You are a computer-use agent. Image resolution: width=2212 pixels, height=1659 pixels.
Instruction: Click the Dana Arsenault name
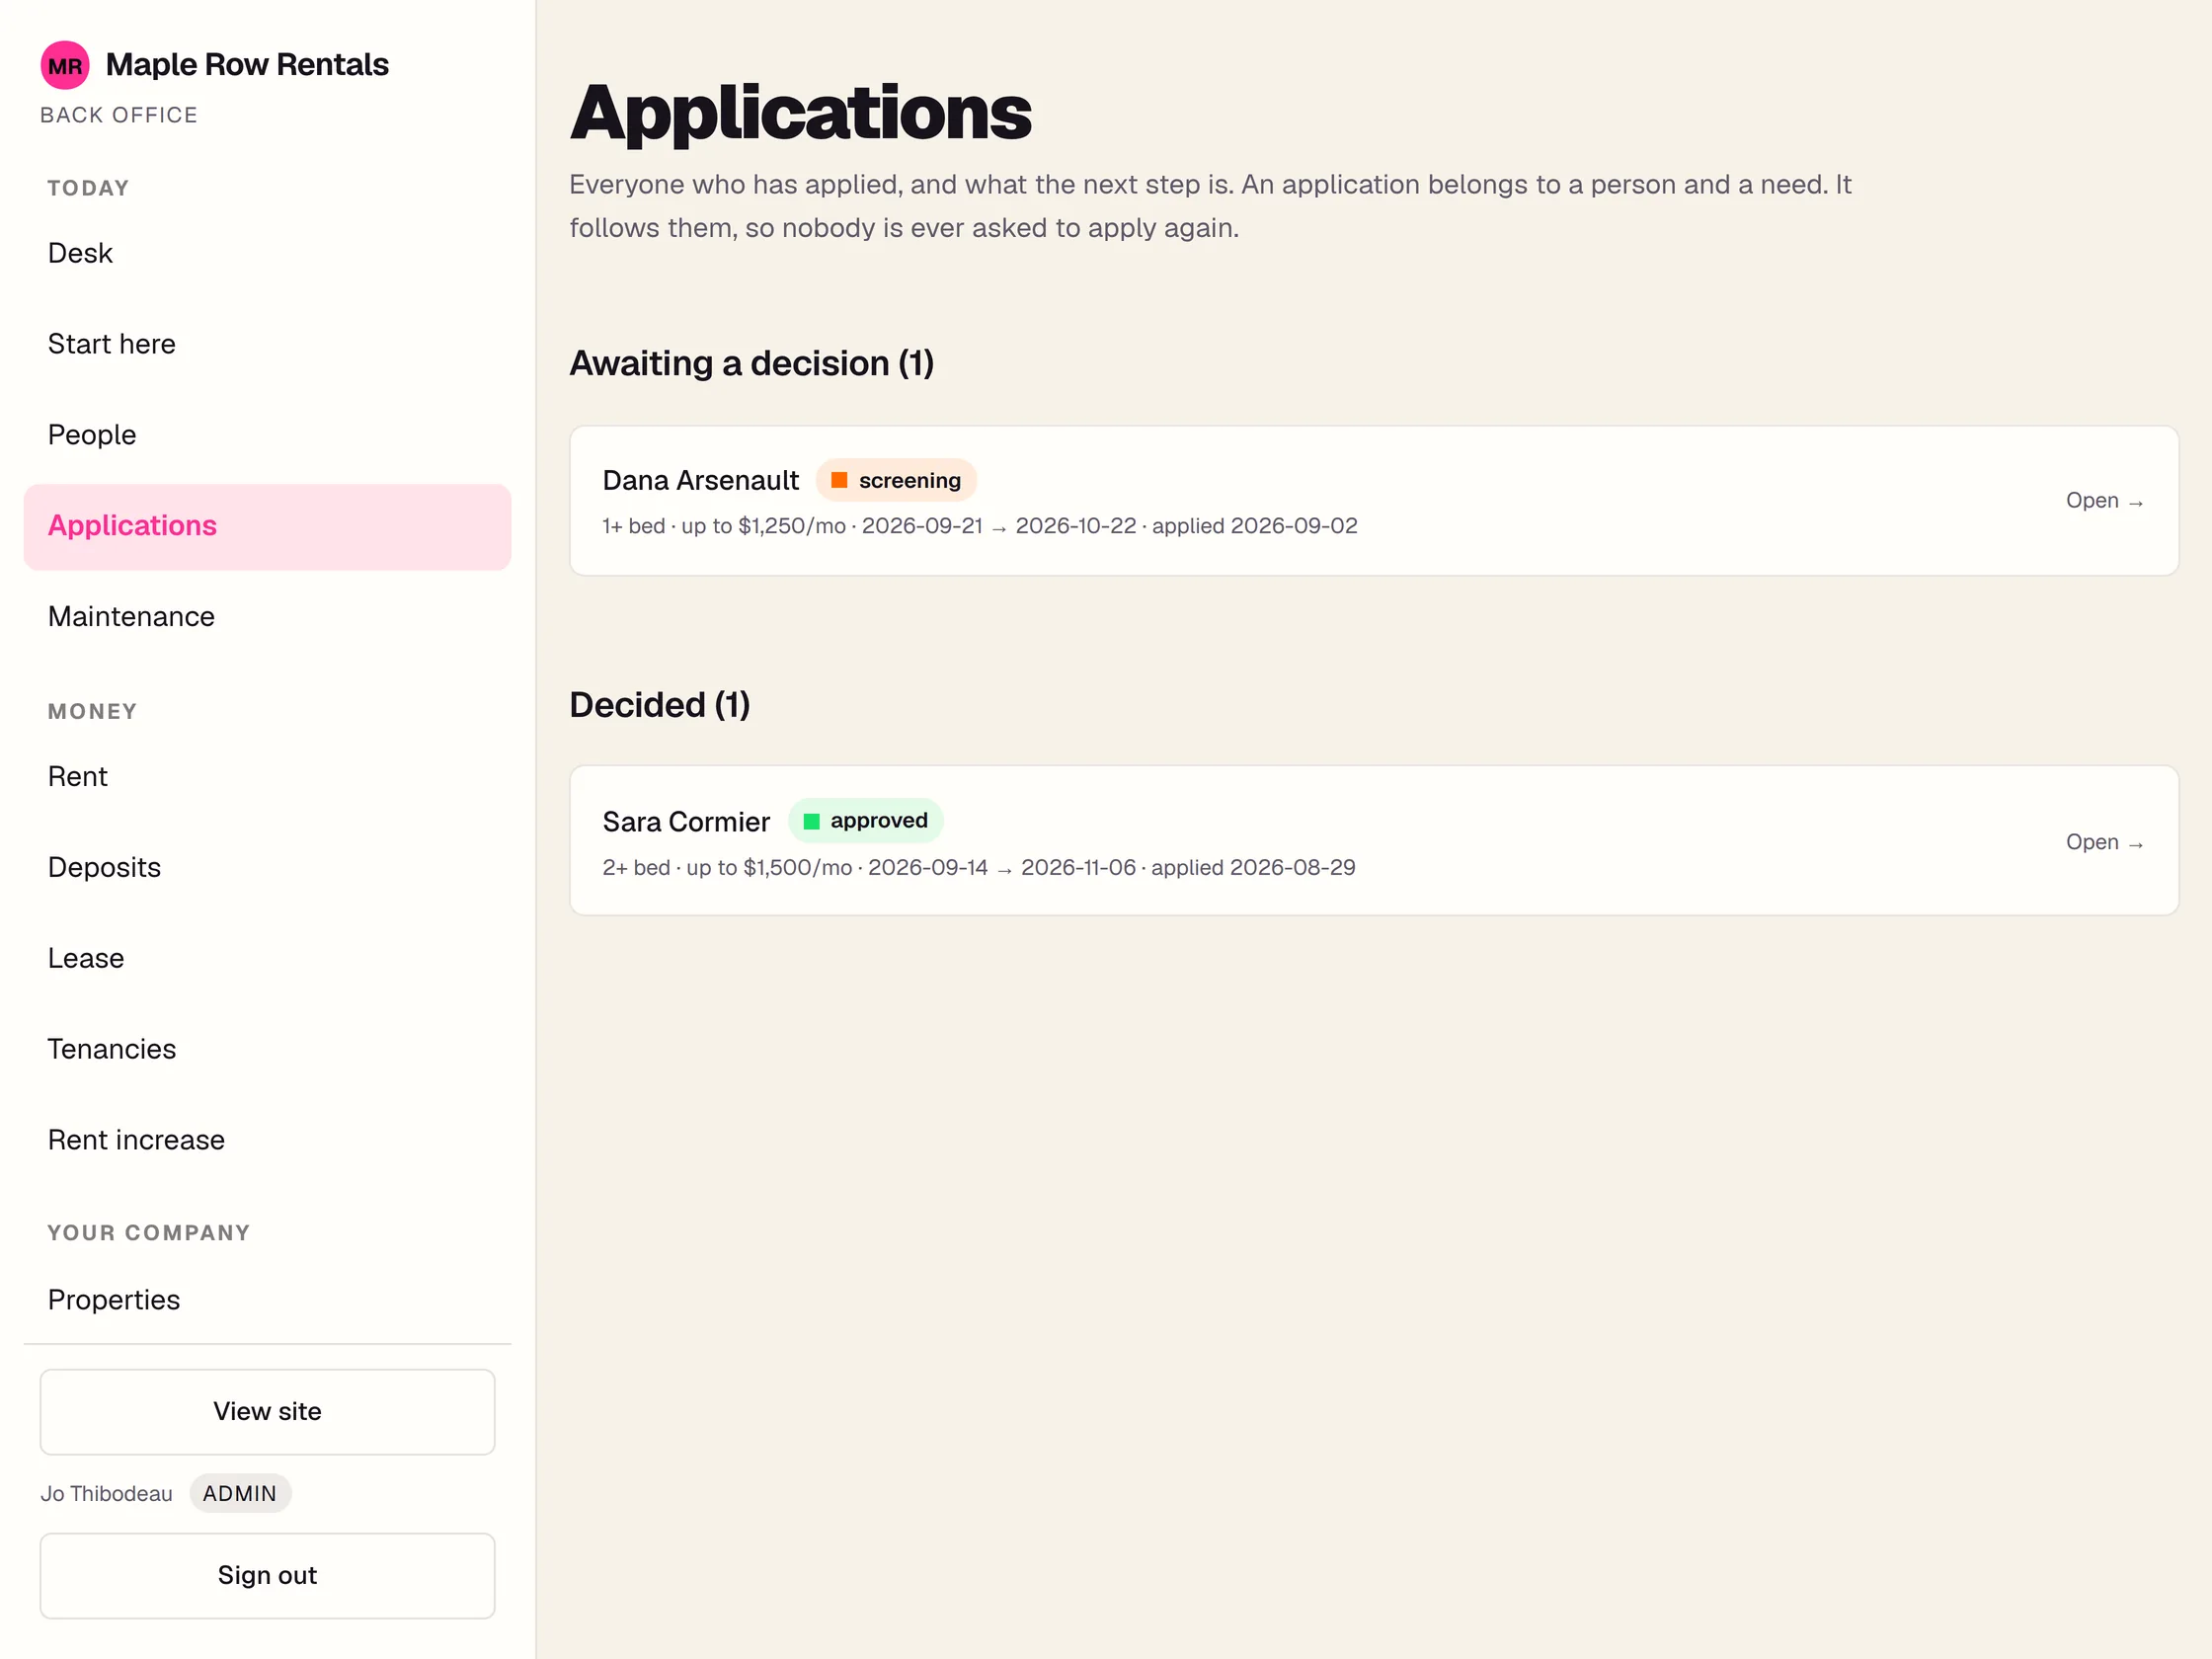[700, 480]
